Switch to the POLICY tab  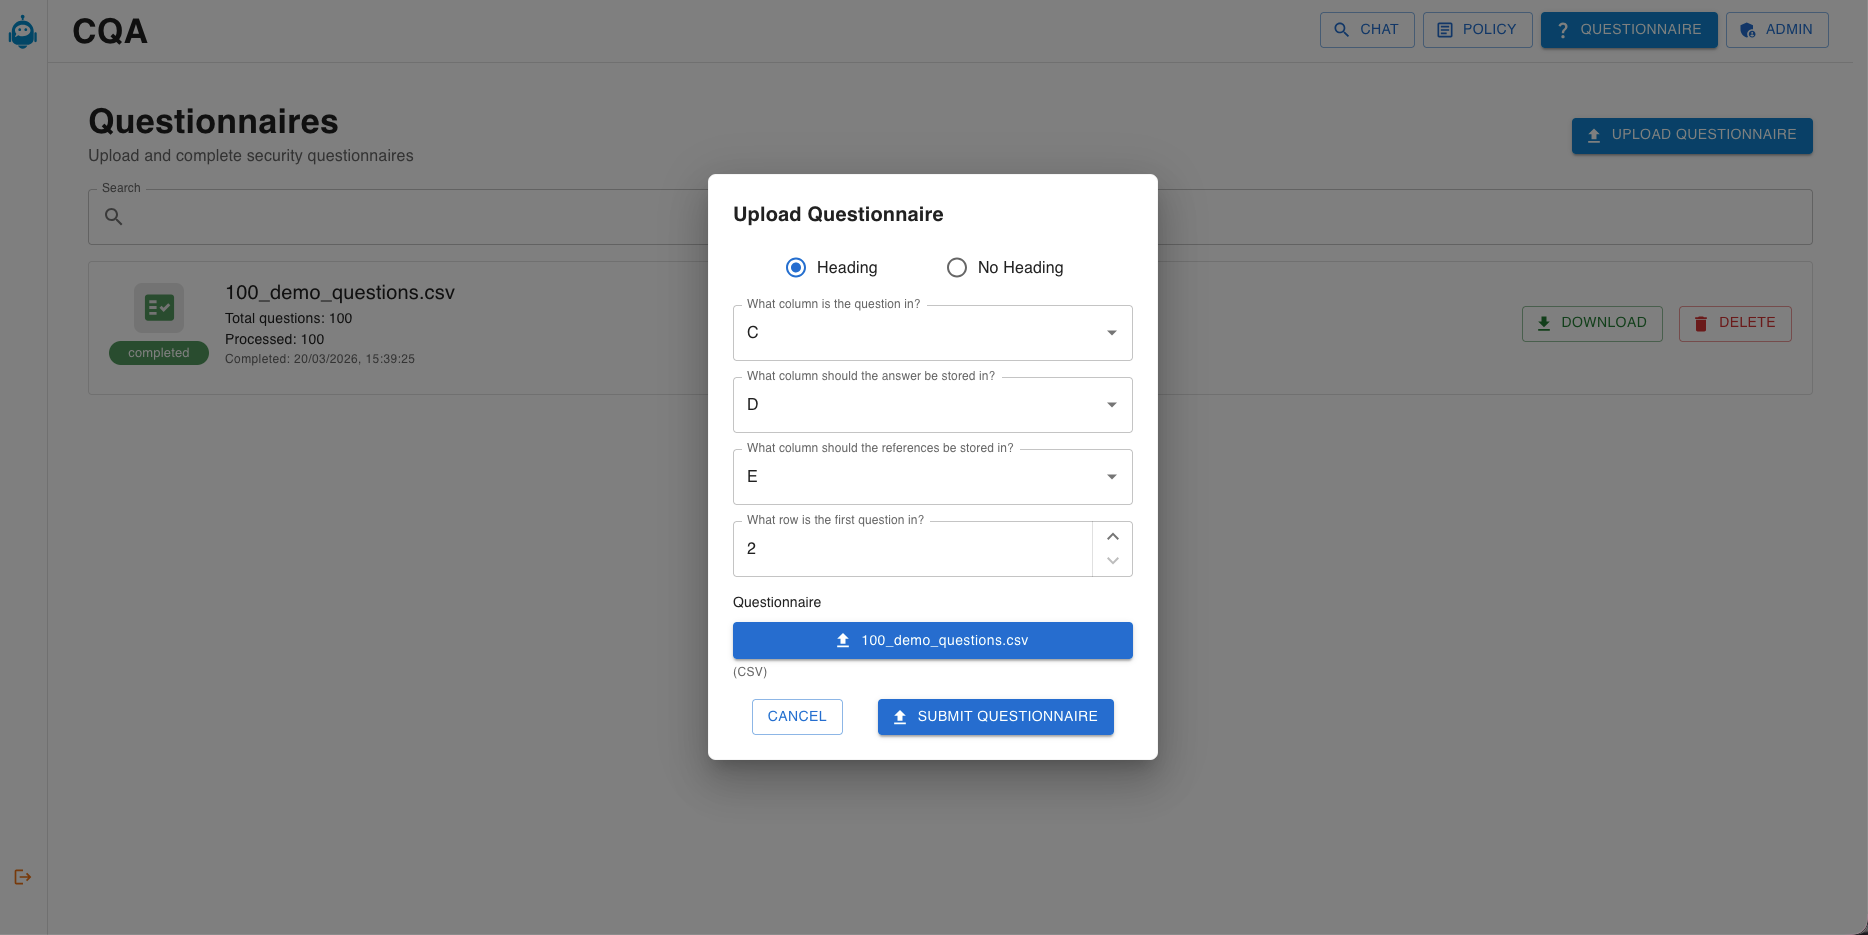tap(1477, 30)
